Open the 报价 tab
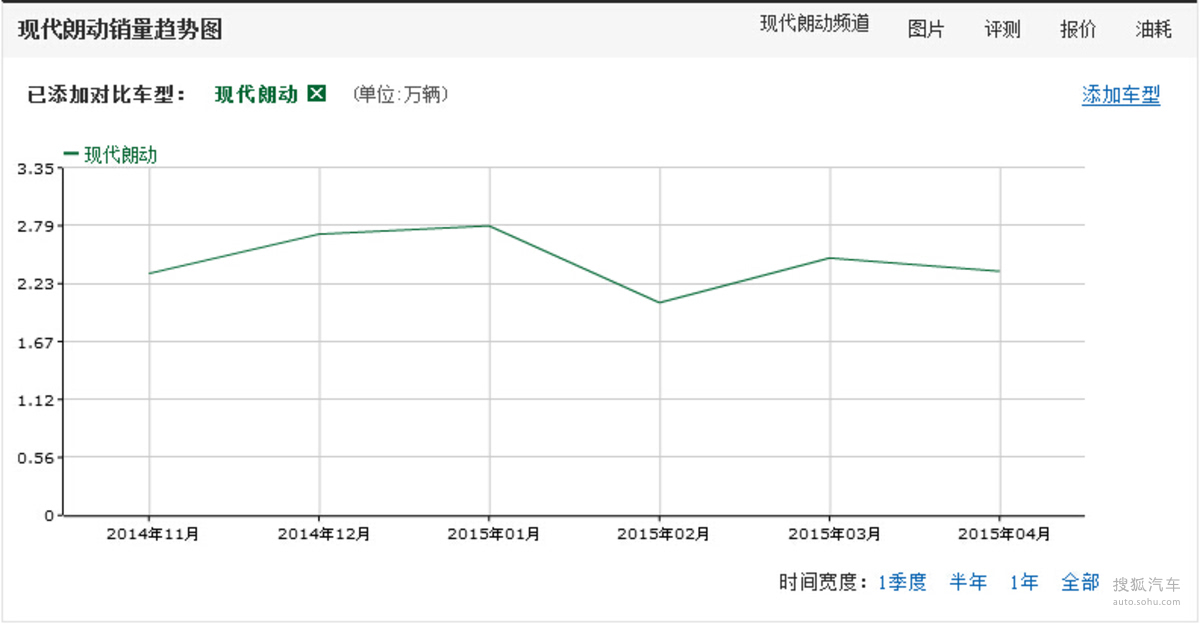Screen dimensions: 1200x624 [x=1078, y=29]
